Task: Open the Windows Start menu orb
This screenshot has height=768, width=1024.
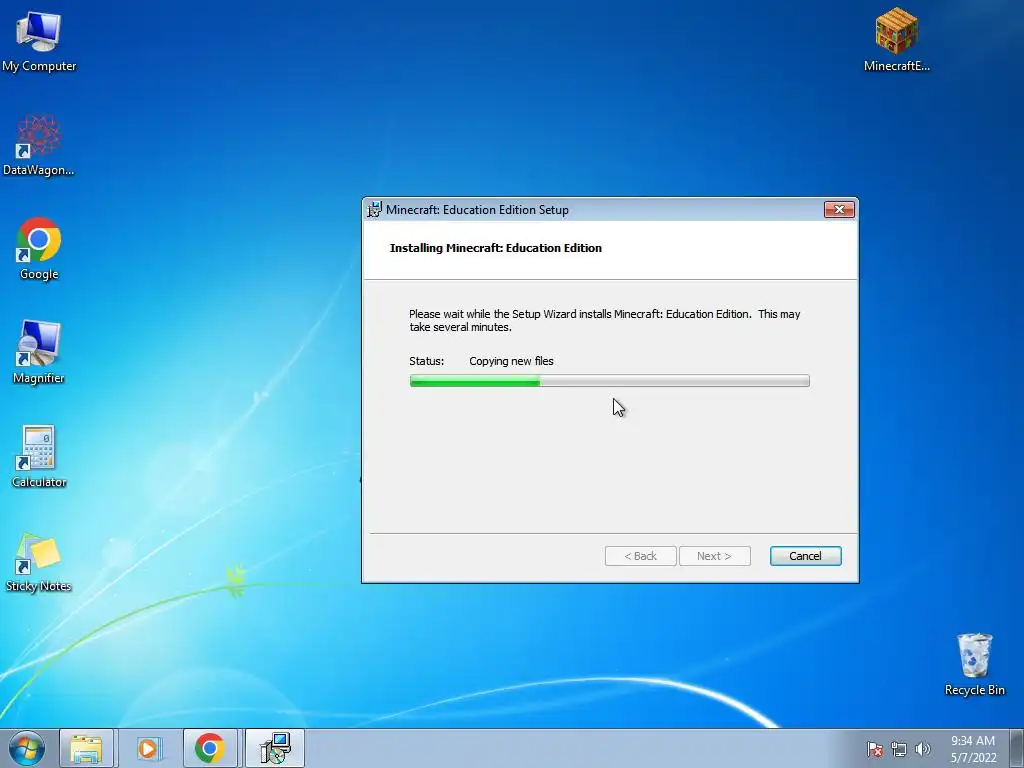Action: coord(27,748)
